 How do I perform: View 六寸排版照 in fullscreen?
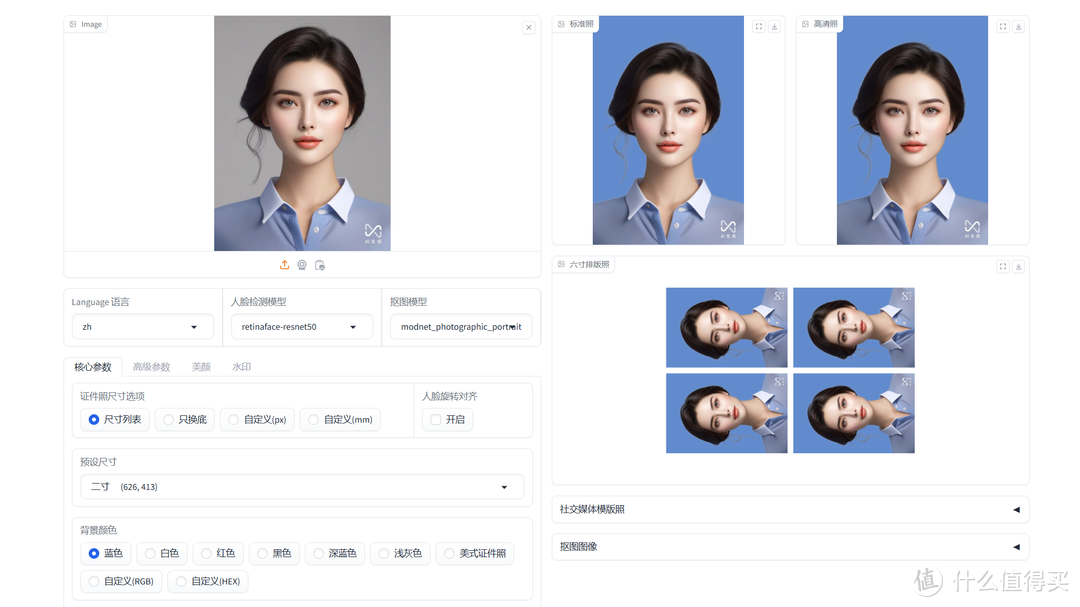coord(1003,267)
